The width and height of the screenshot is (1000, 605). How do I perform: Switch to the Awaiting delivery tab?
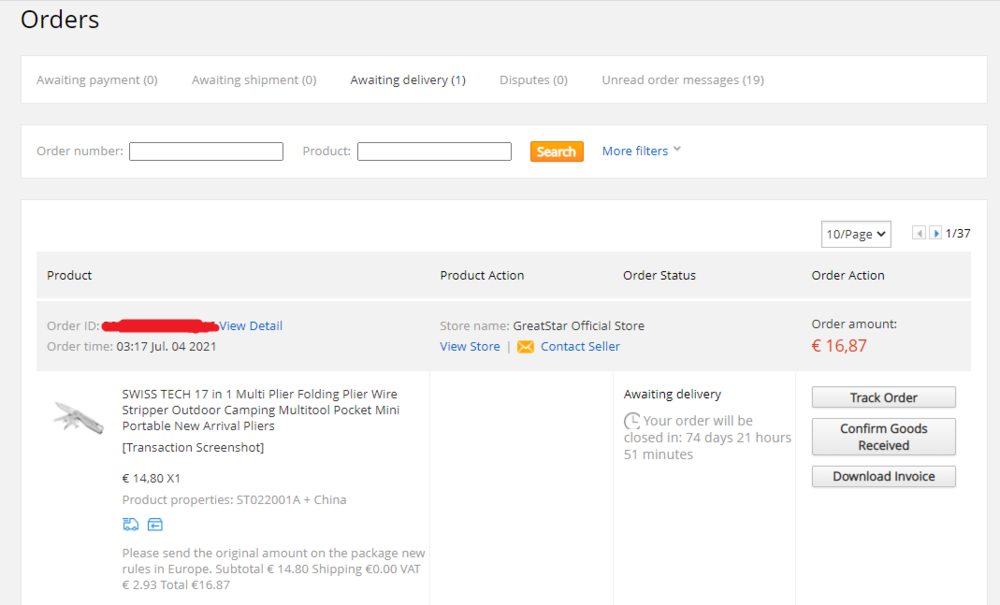408,79
